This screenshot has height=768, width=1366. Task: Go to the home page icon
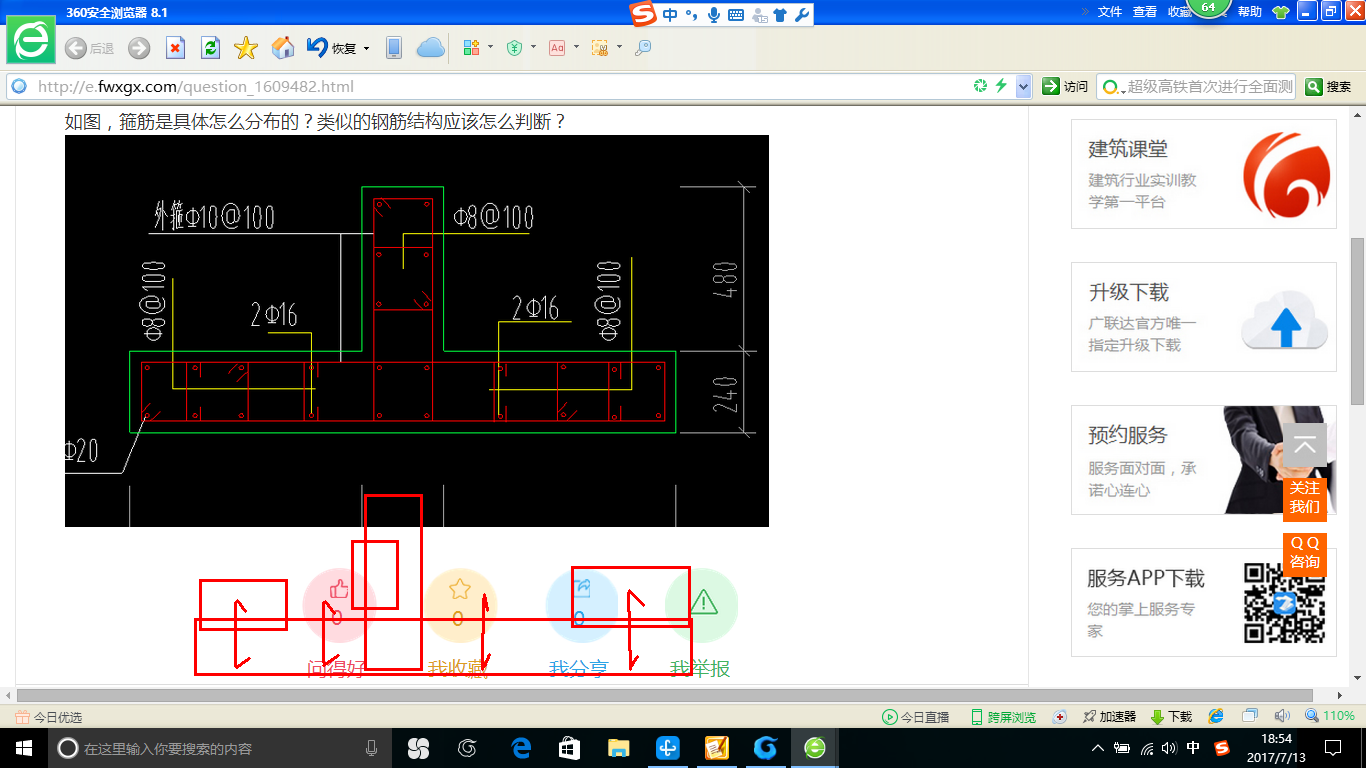tap(283, 48)
